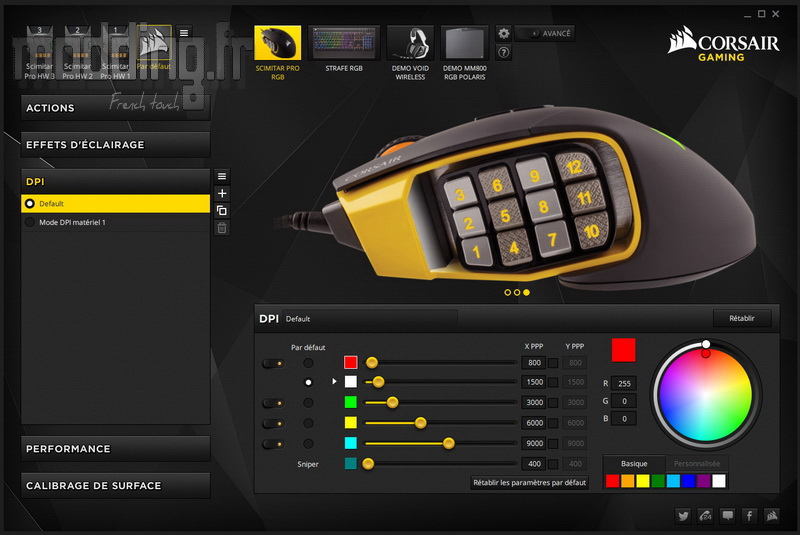Expand the Performance section

coord(115,449)
